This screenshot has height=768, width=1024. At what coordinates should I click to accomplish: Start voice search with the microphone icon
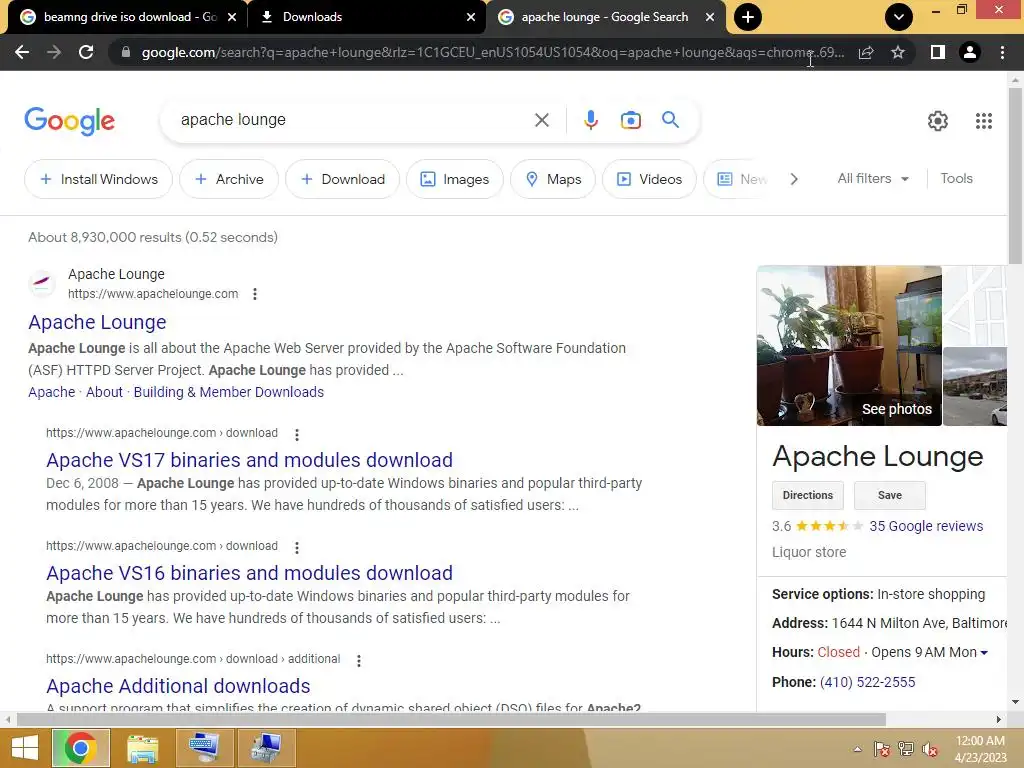(591, 120)
